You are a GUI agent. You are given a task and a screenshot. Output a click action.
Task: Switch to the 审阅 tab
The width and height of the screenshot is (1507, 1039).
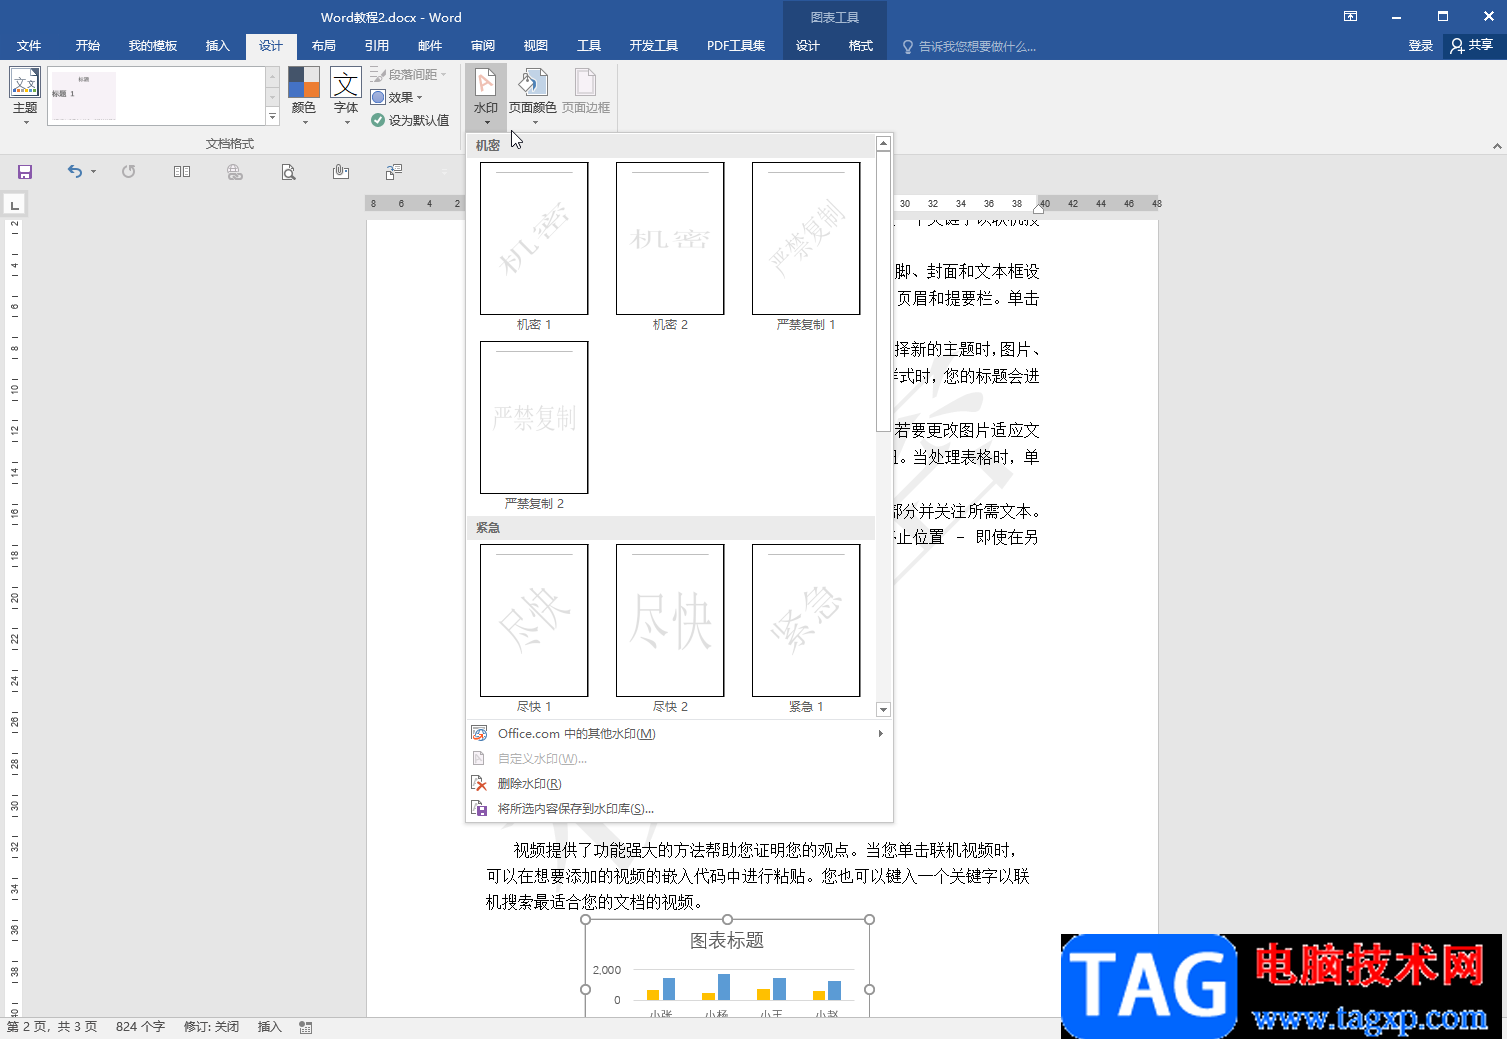coord(483,46)
